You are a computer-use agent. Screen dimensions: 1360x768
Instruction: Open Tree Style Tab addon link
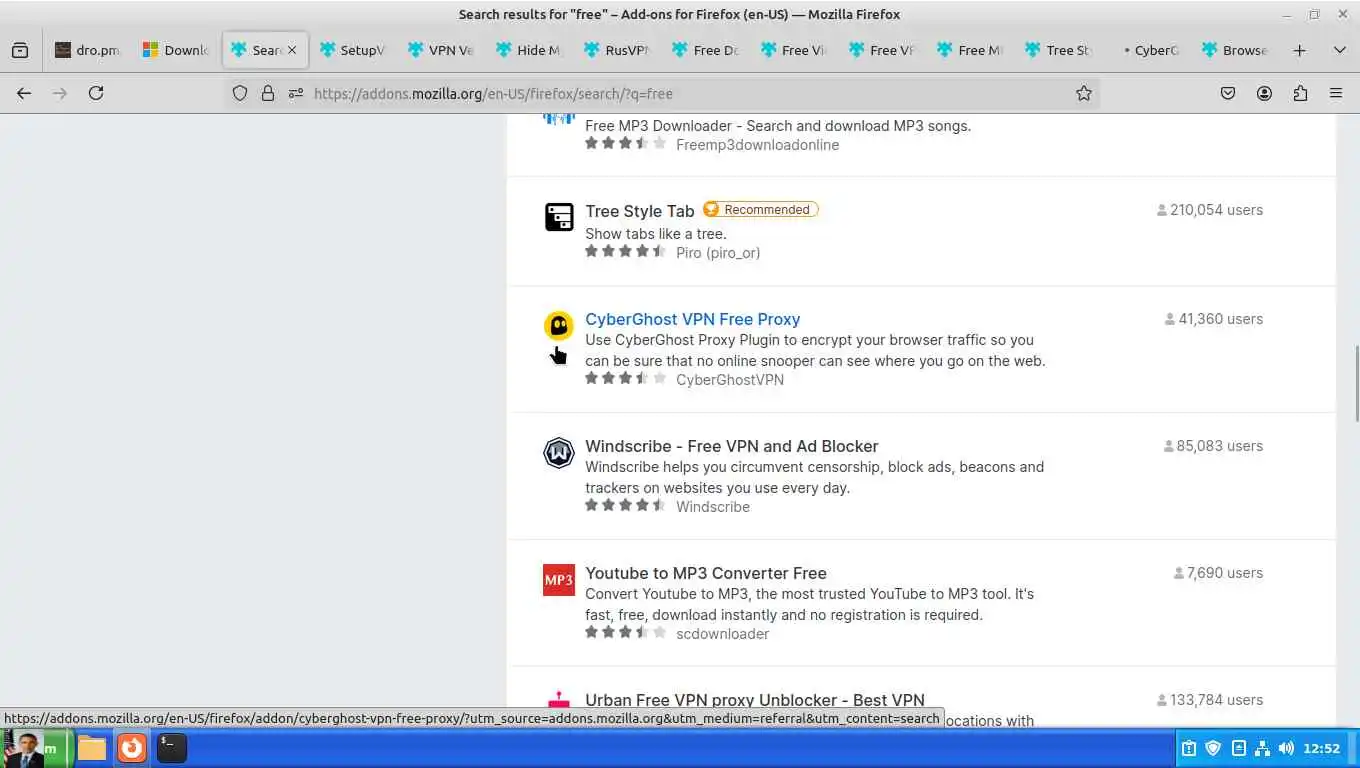tap(640, 211)
